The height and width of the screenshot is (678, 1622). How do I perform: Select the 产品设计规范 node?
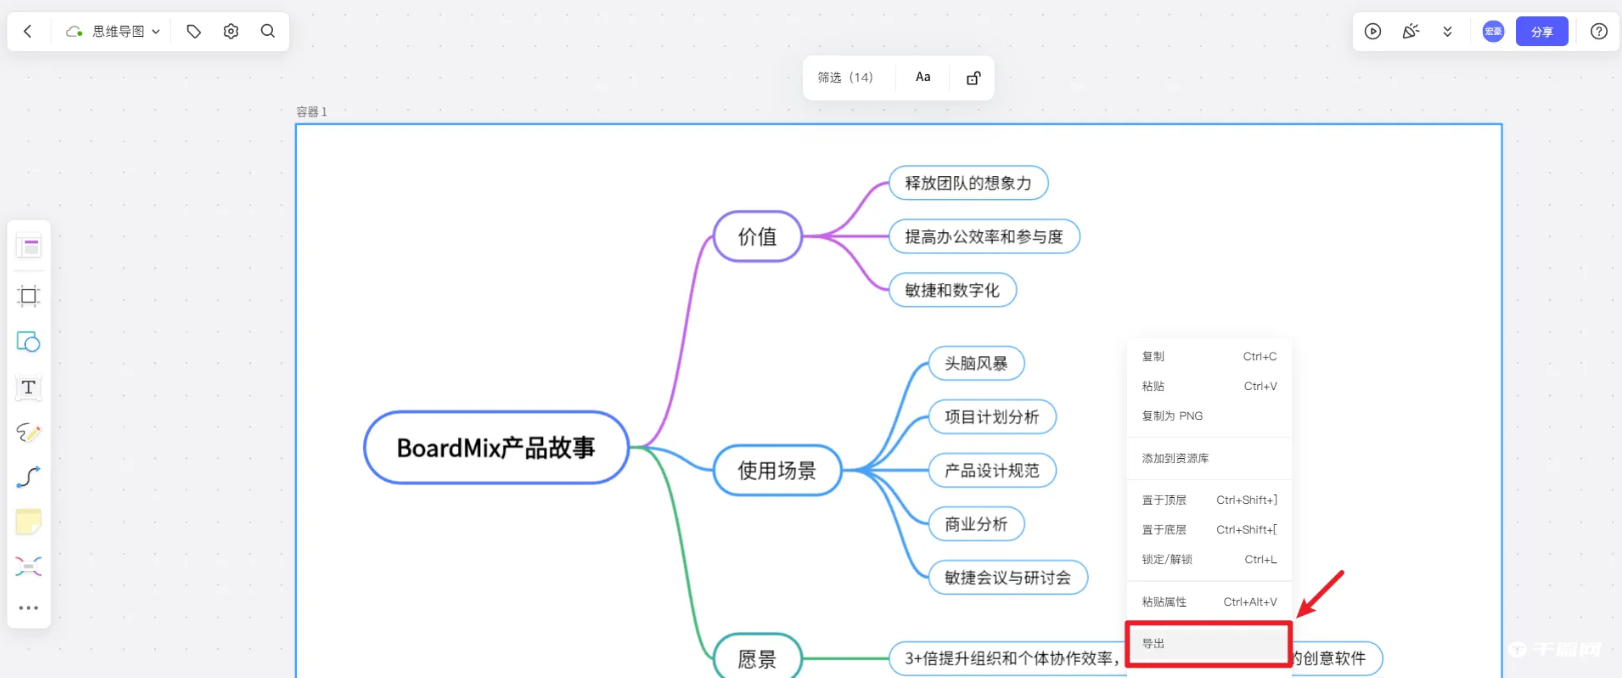click(992, 470)
